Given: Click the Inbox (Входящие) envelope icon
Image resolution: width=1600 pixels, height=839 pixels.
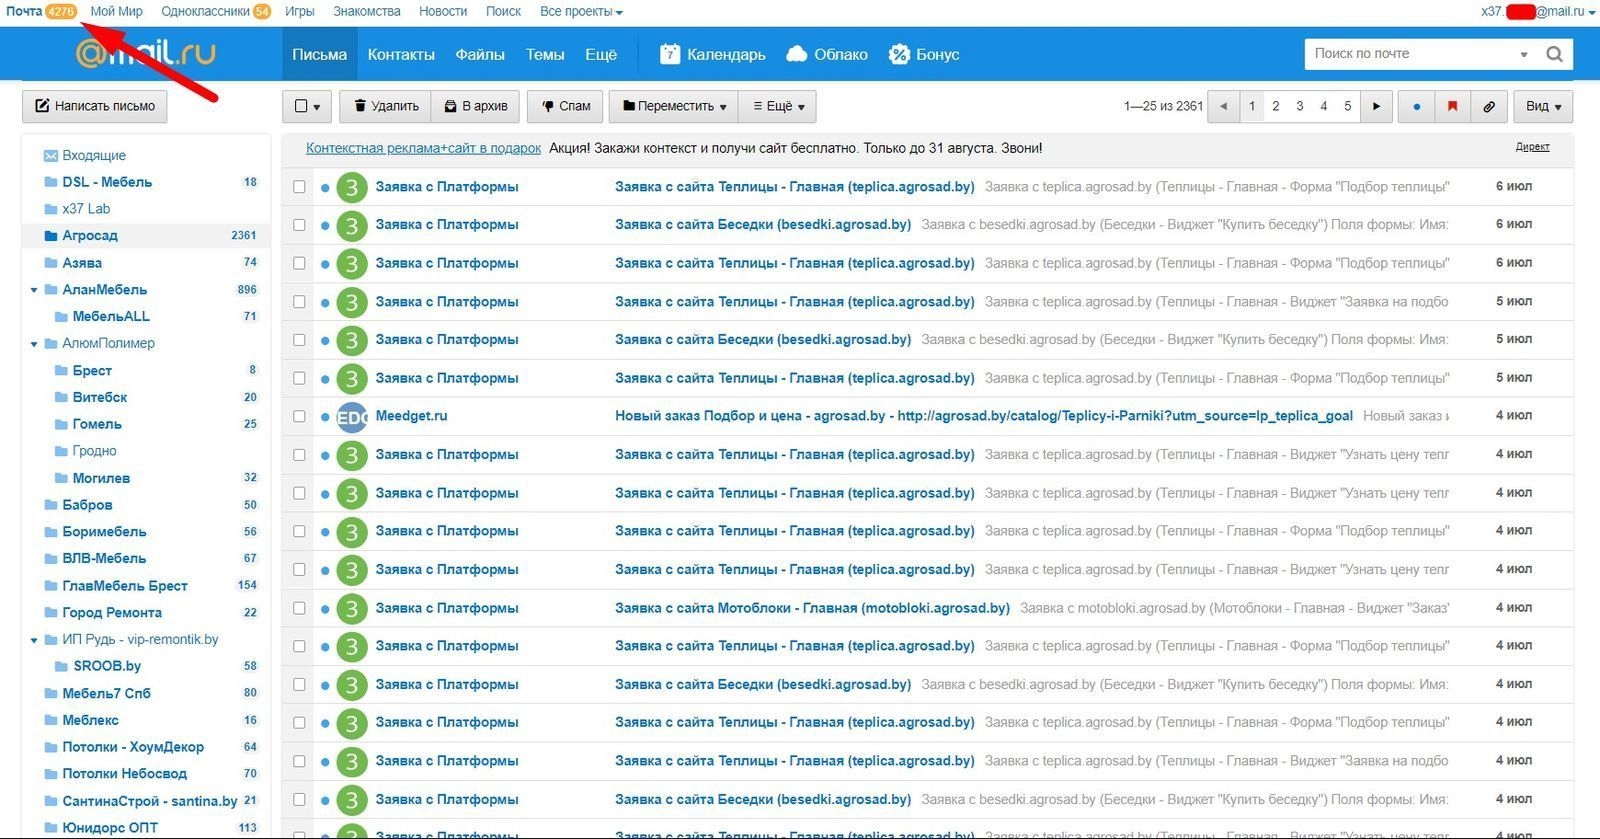Looking at the screenshot, I should [x=50, y=156].
